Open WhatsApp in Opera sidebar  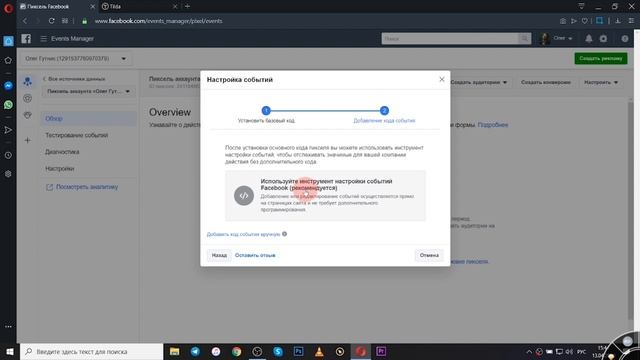[8, 105]
